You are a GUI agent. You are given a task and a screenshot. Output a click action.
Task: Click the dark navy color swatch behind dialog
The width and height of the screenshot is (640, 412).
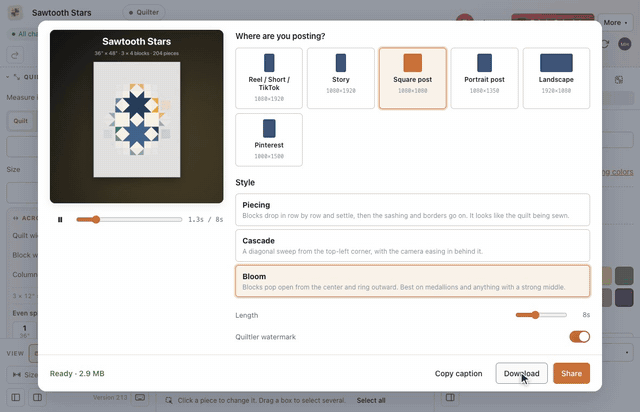(624, 297)
